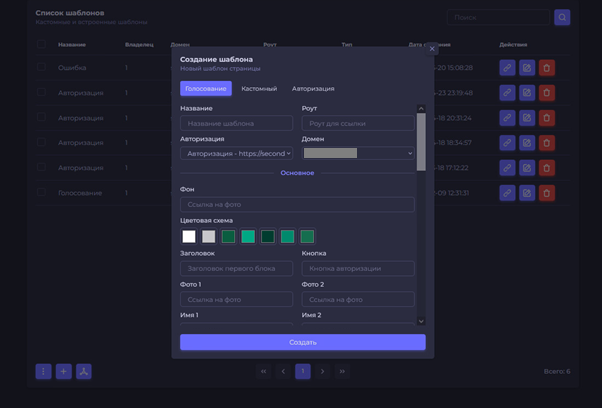Go to the last page with the double-arrow icon

(x=342, y=371)
